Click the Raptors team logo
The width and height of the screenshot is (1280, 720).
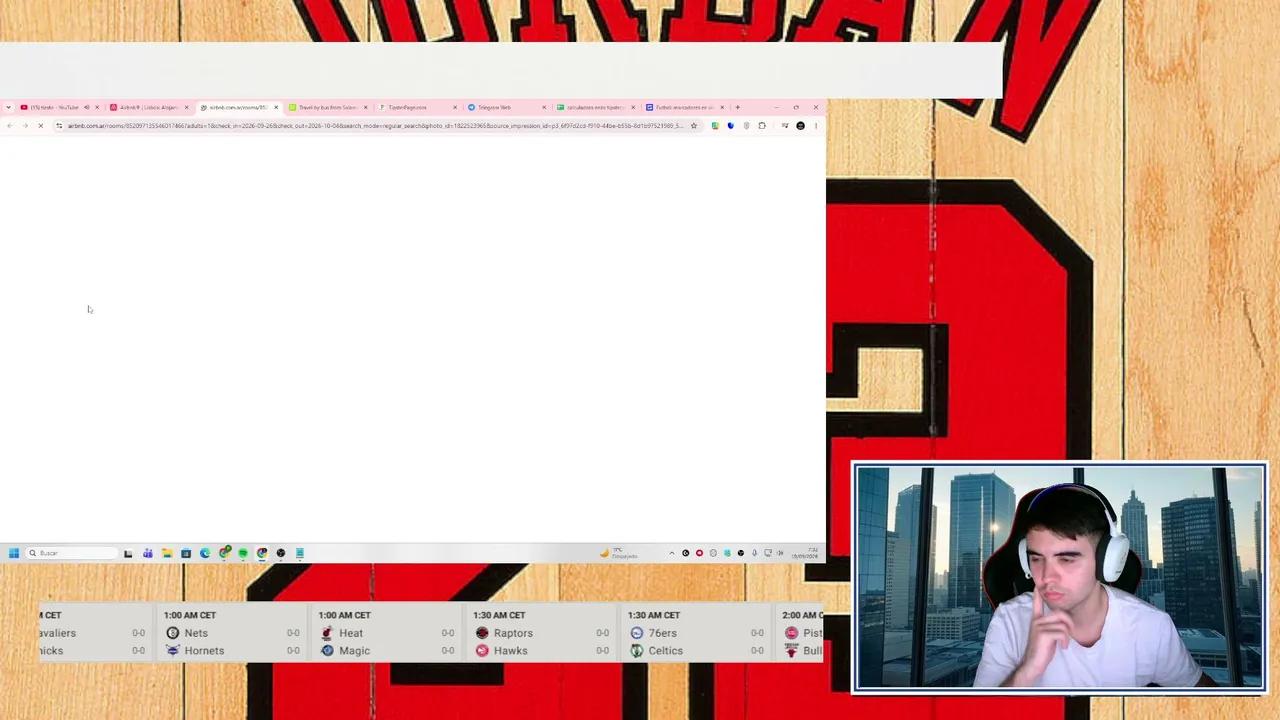pos(482,633)
